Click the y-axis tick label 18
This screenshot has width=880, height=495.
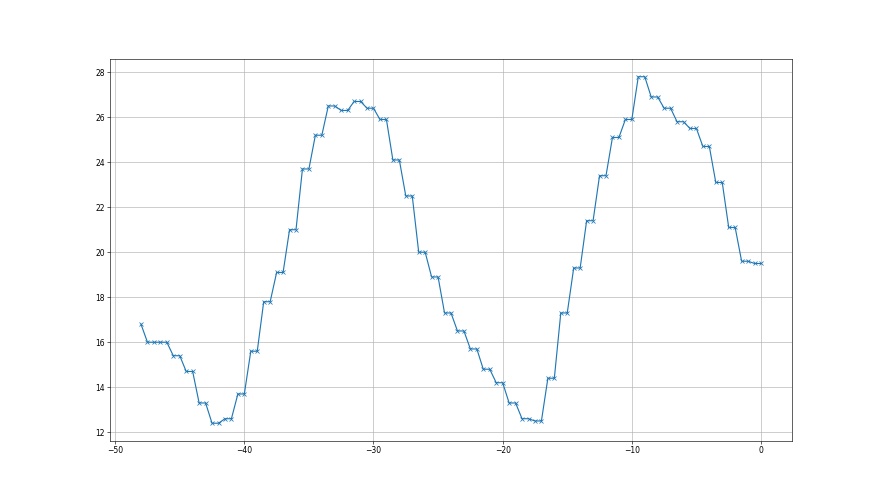point(100,298)
